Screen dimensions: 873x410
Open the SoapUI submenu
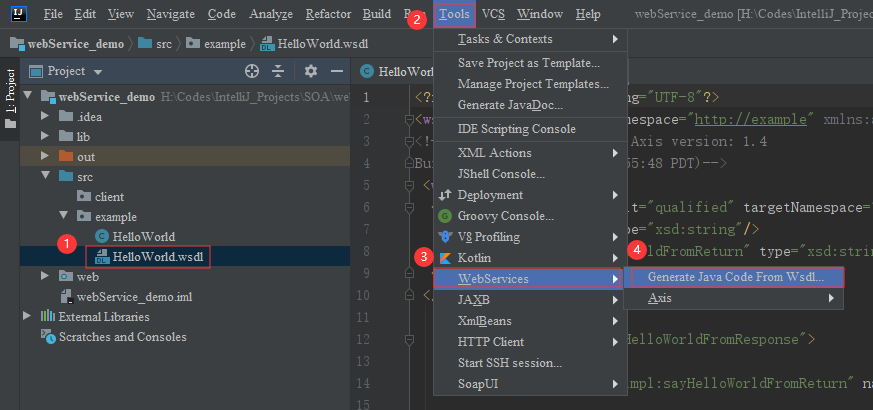pyautogui.click(x=528, y=384)
